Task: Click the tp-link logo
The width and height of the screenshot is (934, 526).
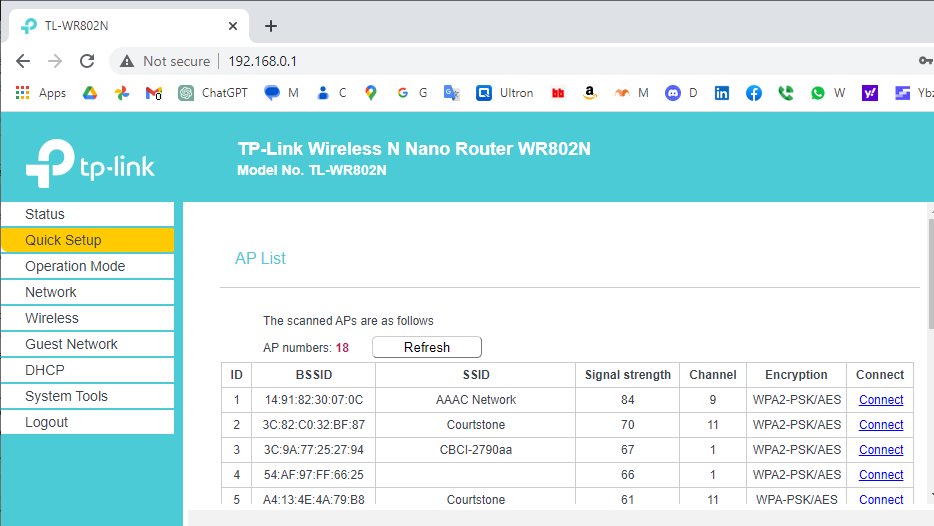Action: point(91,163)
